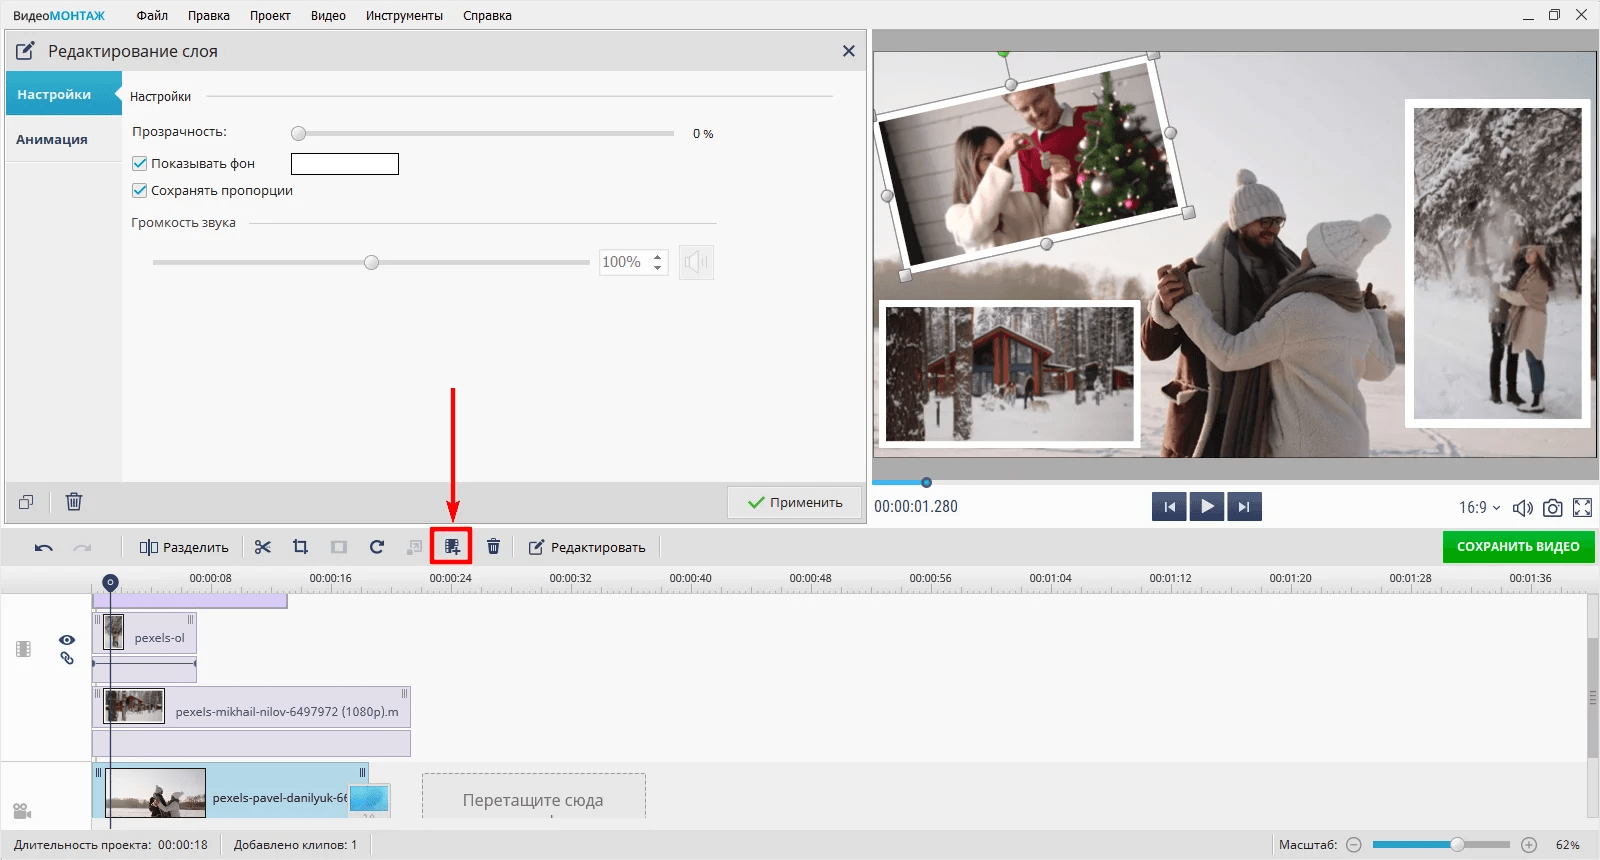
Task: Click 'СОХРАНИТЬ ВИДЕО' button
Action: pos(1517,547)
